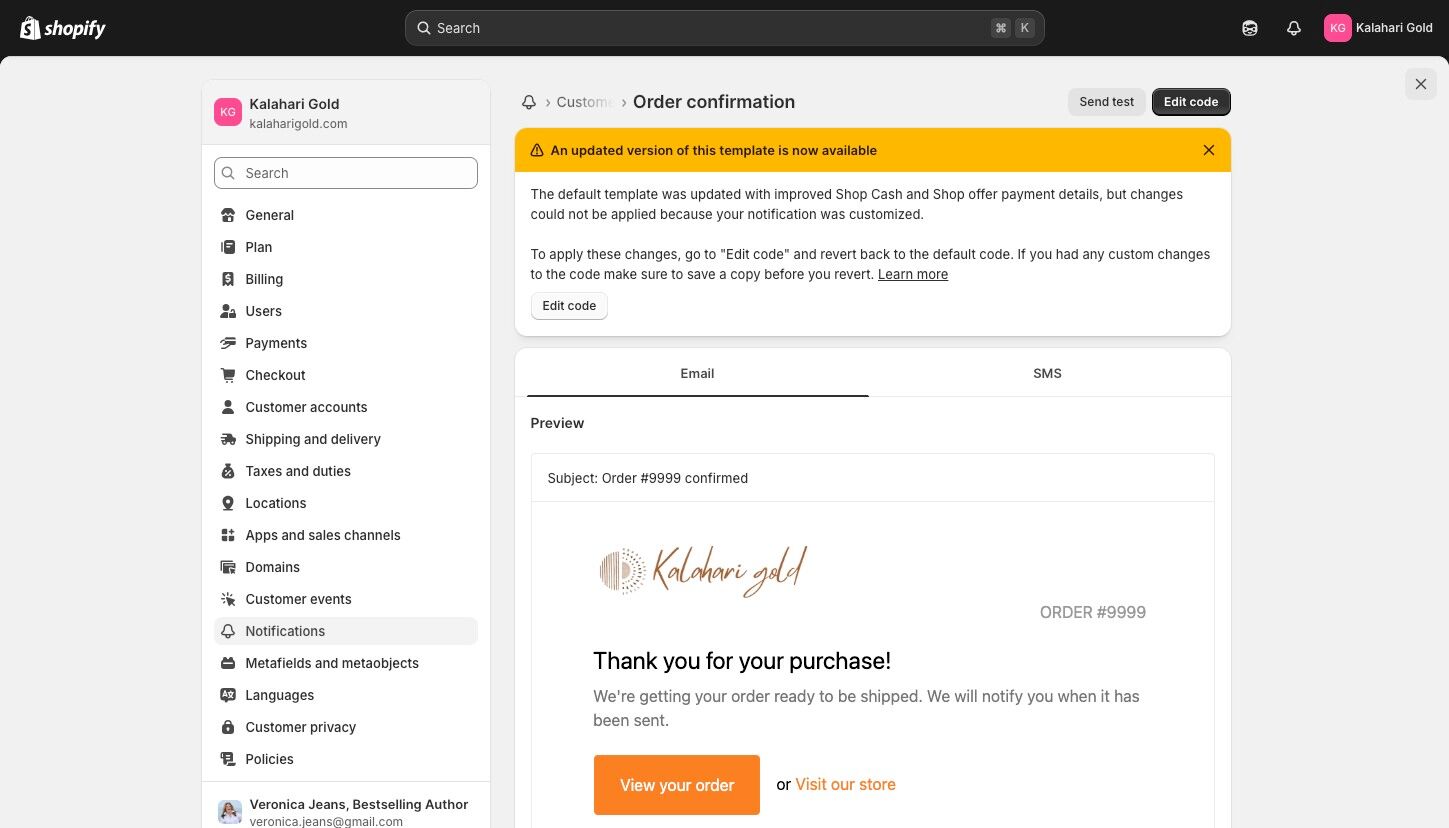Select the Email tab
This screenshot has height=828, width=1449.
(697, 373)
